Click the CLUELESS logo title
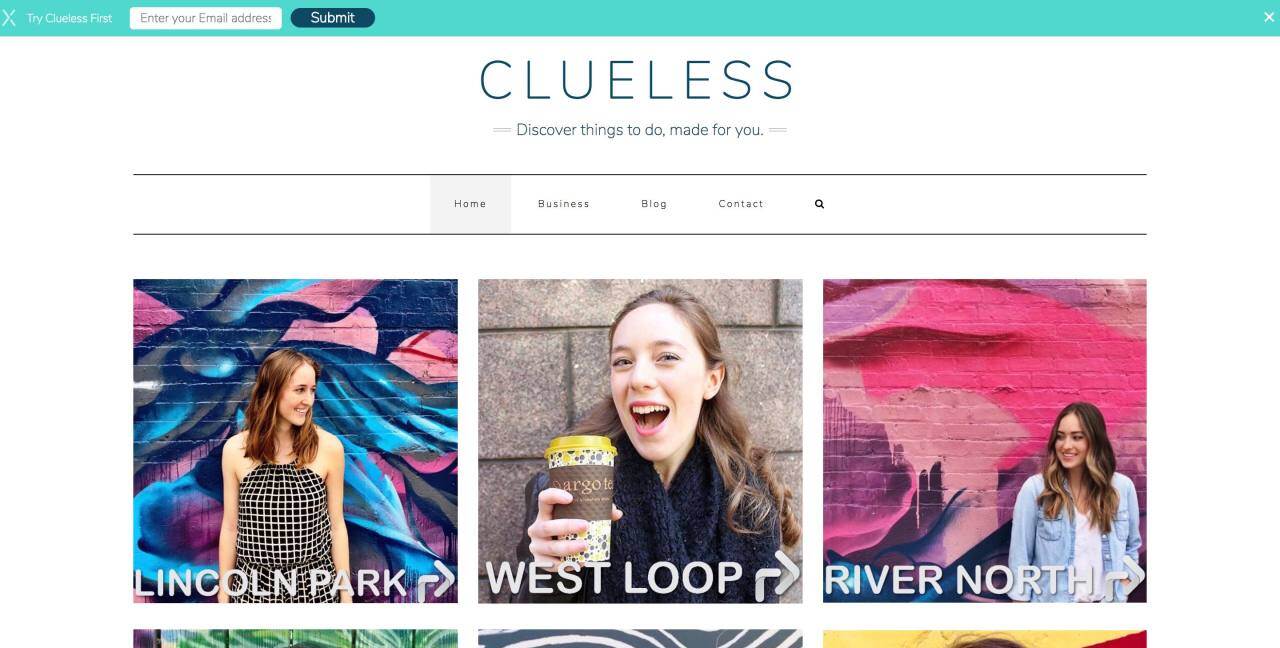The image size is (1280, 648). click(637, 80)
